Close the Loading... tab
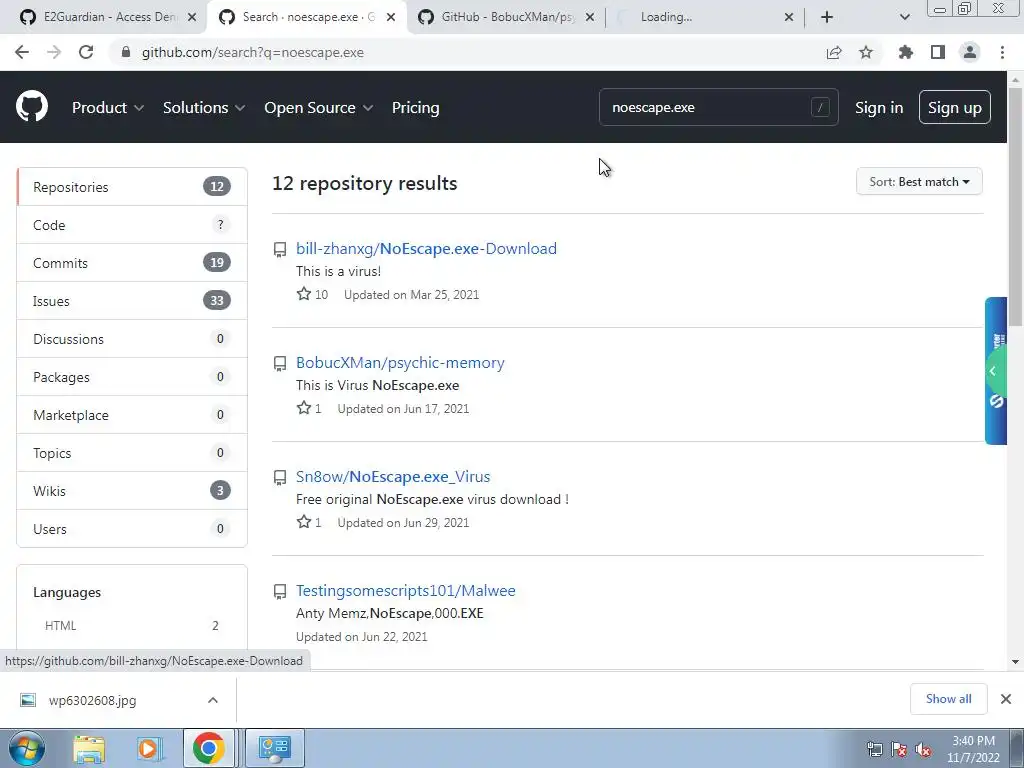The image size is (1024, 768). pyautogui.click(x=789, y=17)
